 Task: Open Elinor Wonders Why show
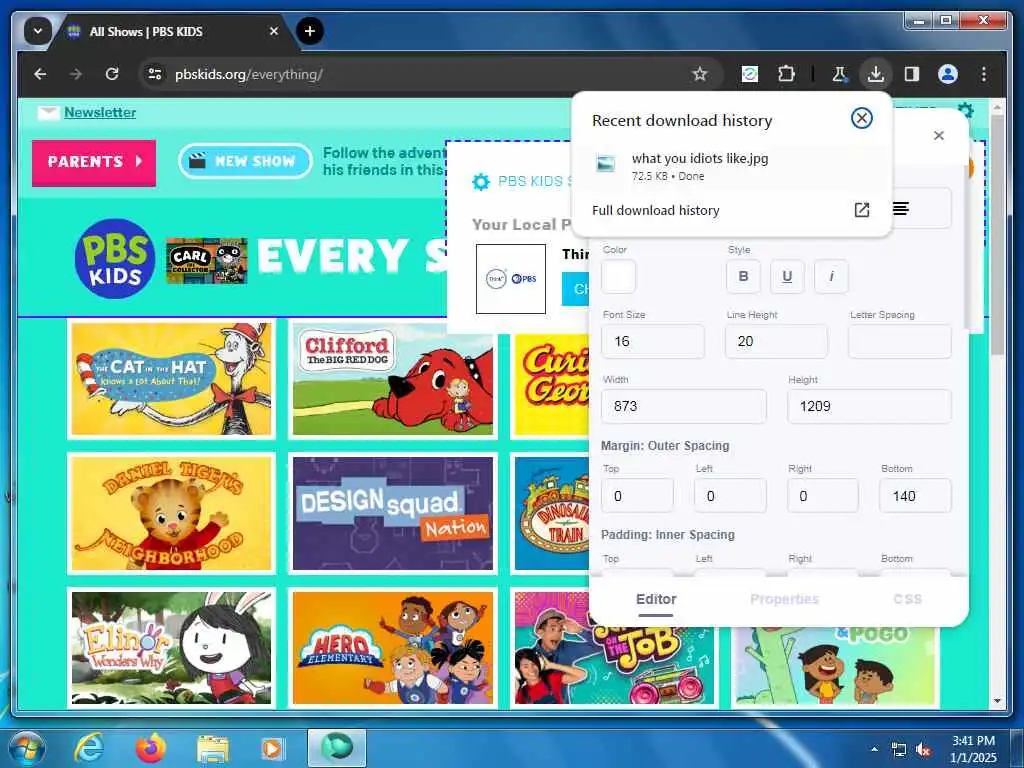click(171, 648)
